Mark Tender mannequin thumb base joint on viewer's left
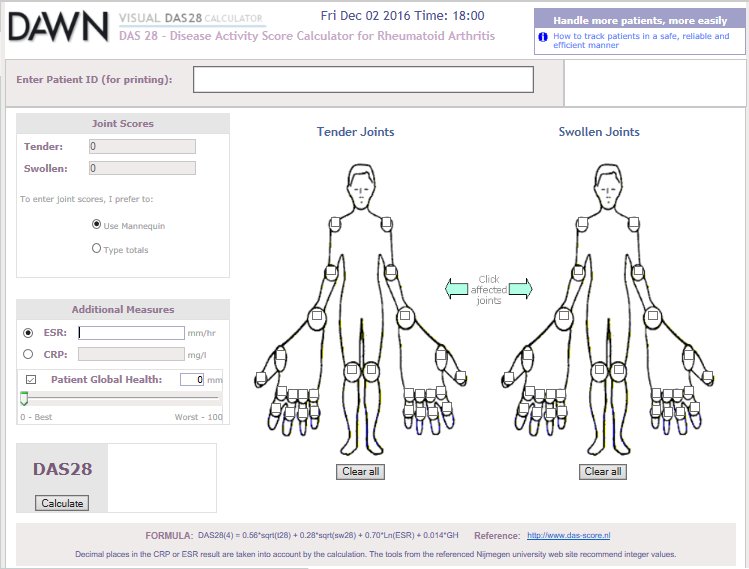This screenshot has width=749, height=569. coord(280,357)
